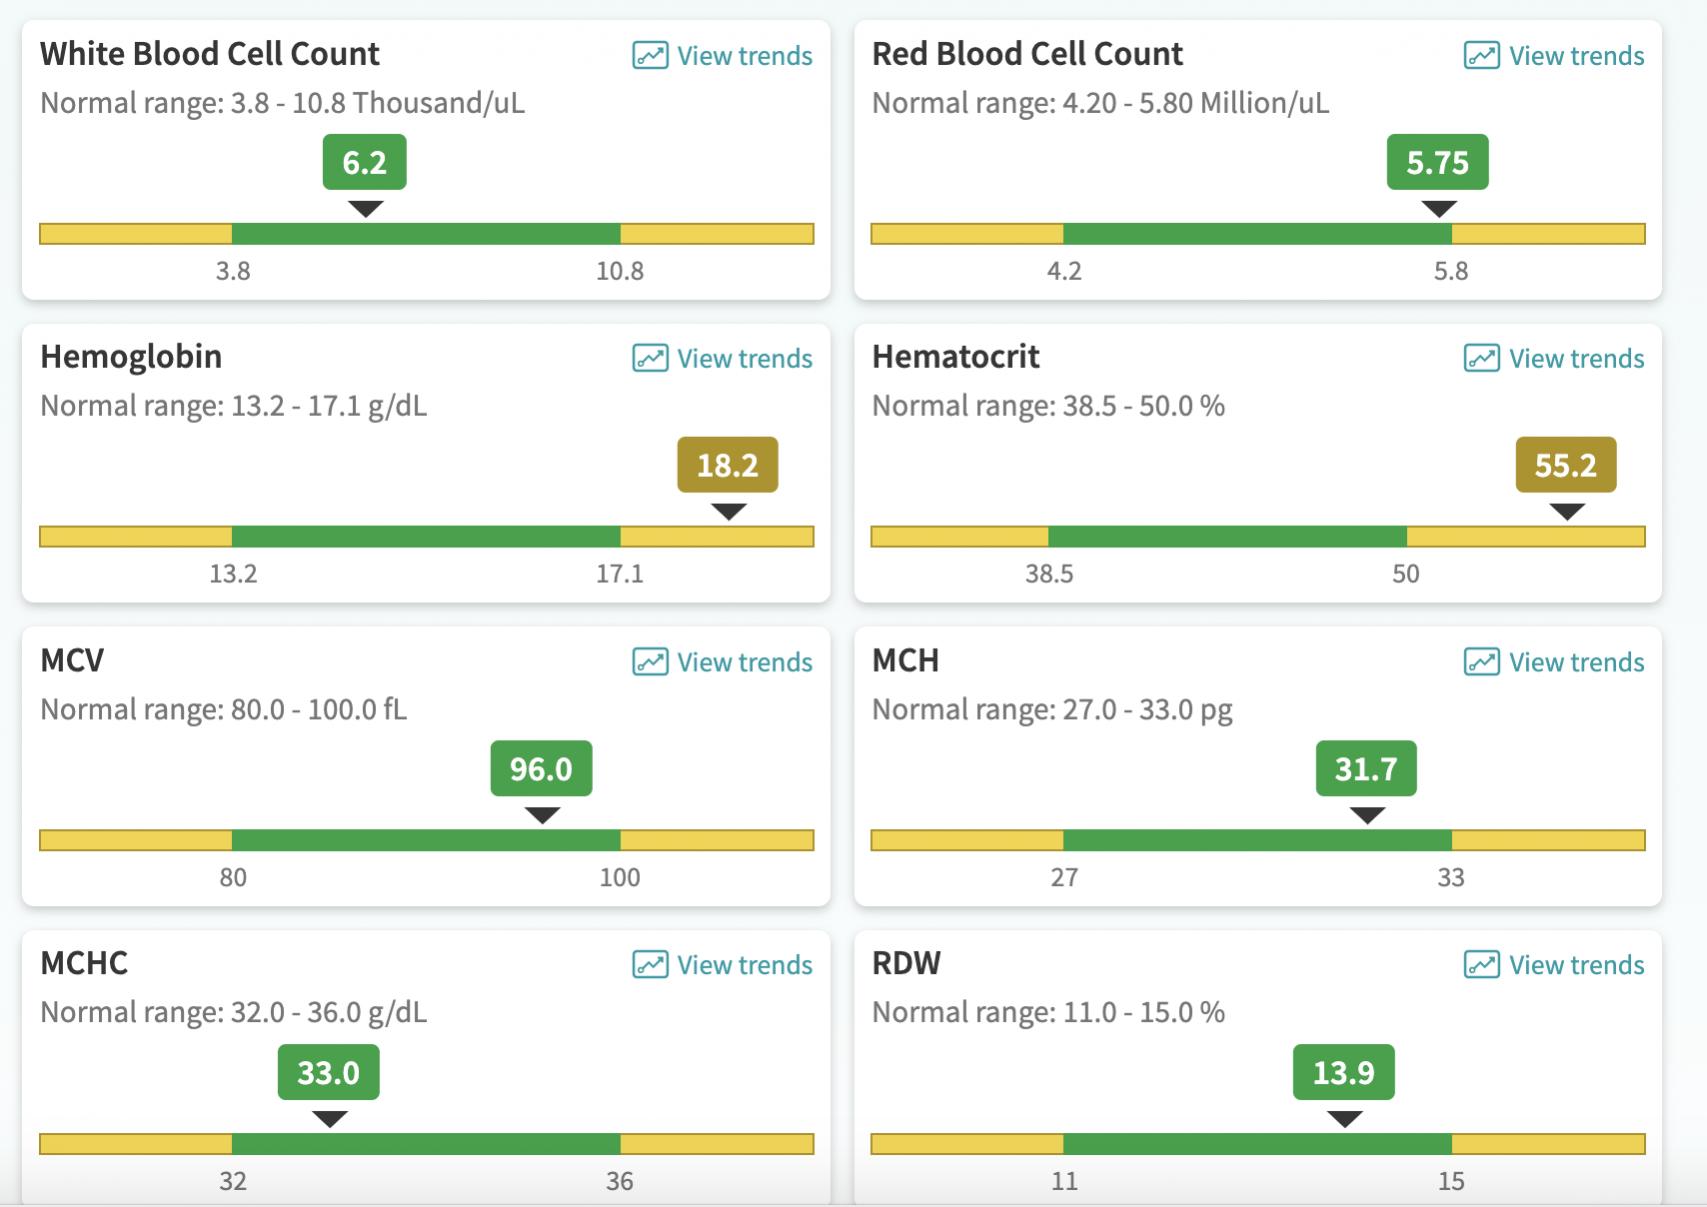Click the trend chart icon on RDW card
Image resolution: width=1707 pixels, height=1207 pixels.
coord(1481,965)
